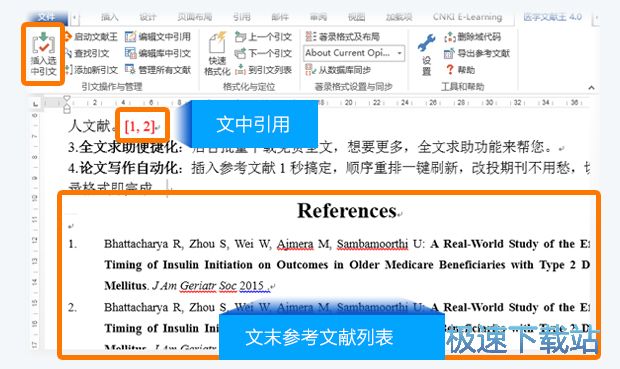Click 'J Am Geriatr Soc 2015' in reference 1
Viewport: 620px width, 369px height.
click(208, 285)
